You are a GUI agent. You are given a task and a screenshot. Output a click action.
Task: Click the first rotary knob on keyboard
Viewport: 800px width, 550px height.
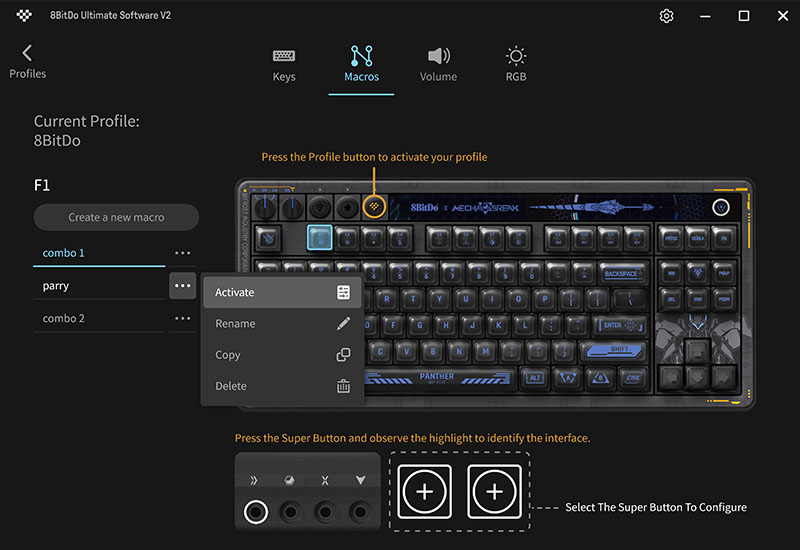tap(265, 207)
